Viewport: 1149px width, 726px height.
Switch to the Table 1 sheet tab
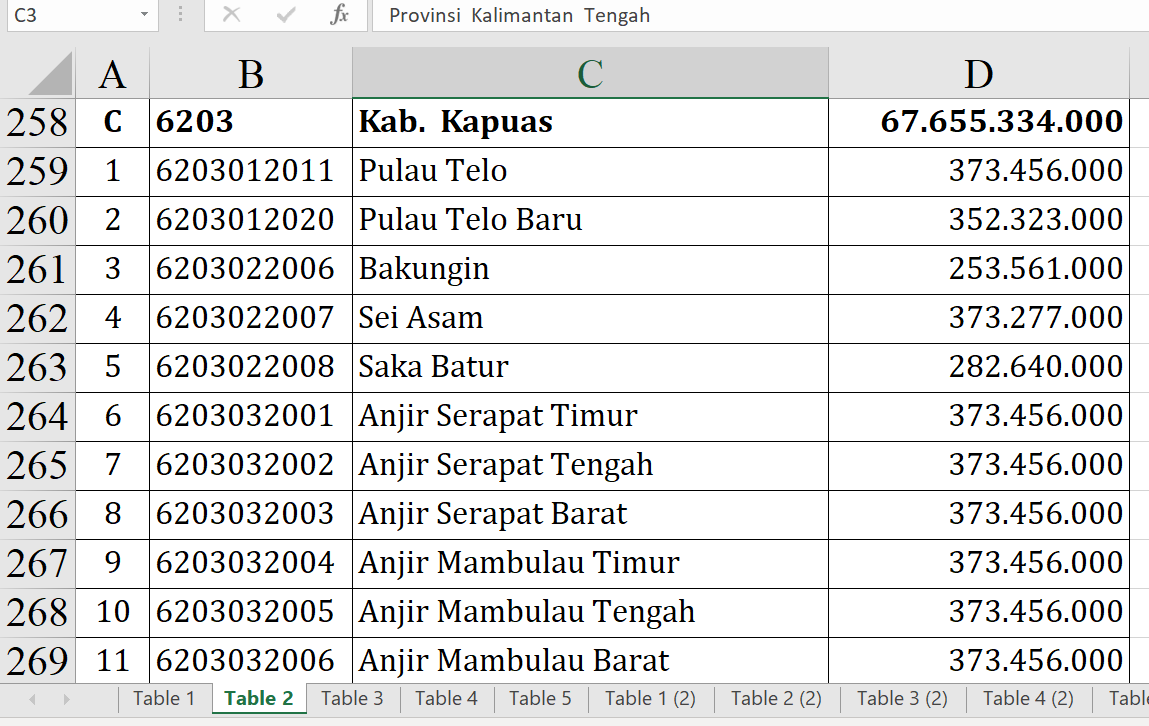[x=164, y=698]
